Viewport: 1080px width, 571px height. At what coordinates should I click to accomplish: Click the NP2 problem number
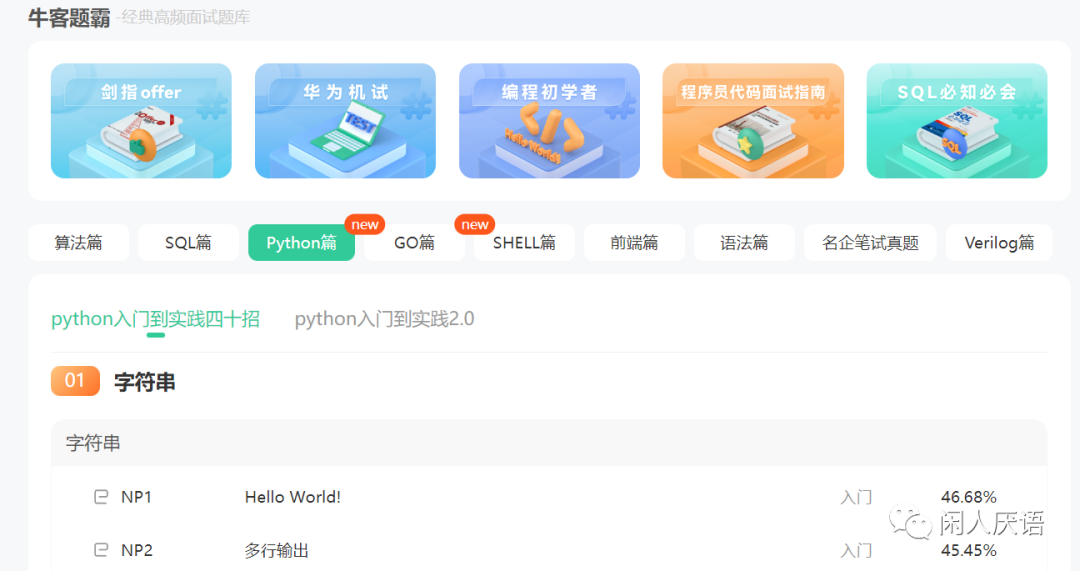coord(136,550)
